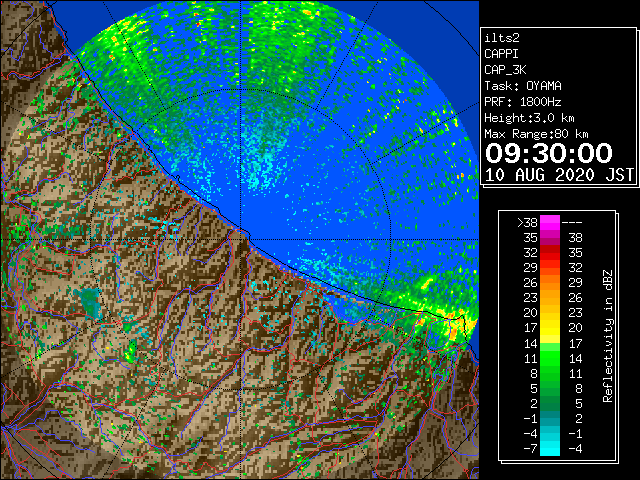Click the red 32 dBZ legend color
The width and height of the screenshot is (640, 480).
[550, 253]
